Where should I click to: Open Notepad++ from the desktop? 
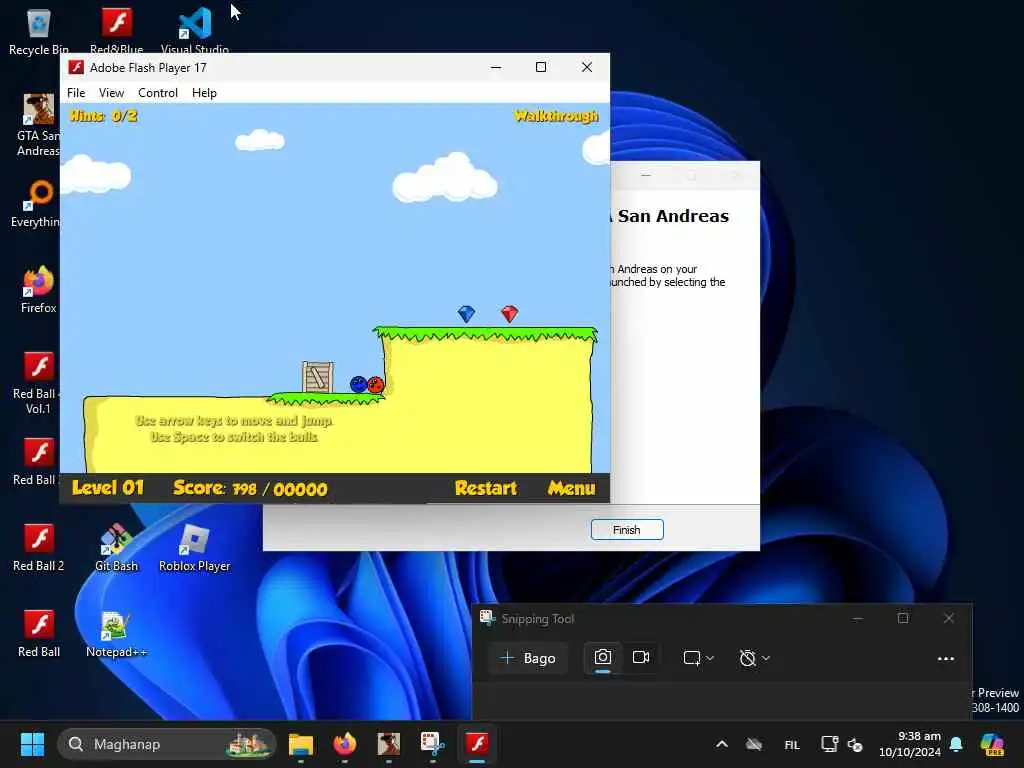click(116, 634)
